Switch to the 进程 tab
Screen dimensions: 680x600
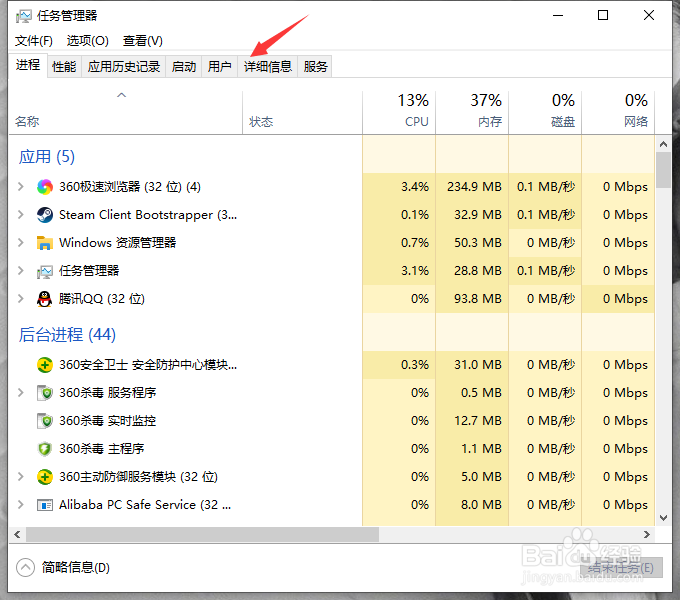pyautogui.click(x=28, y=65)
